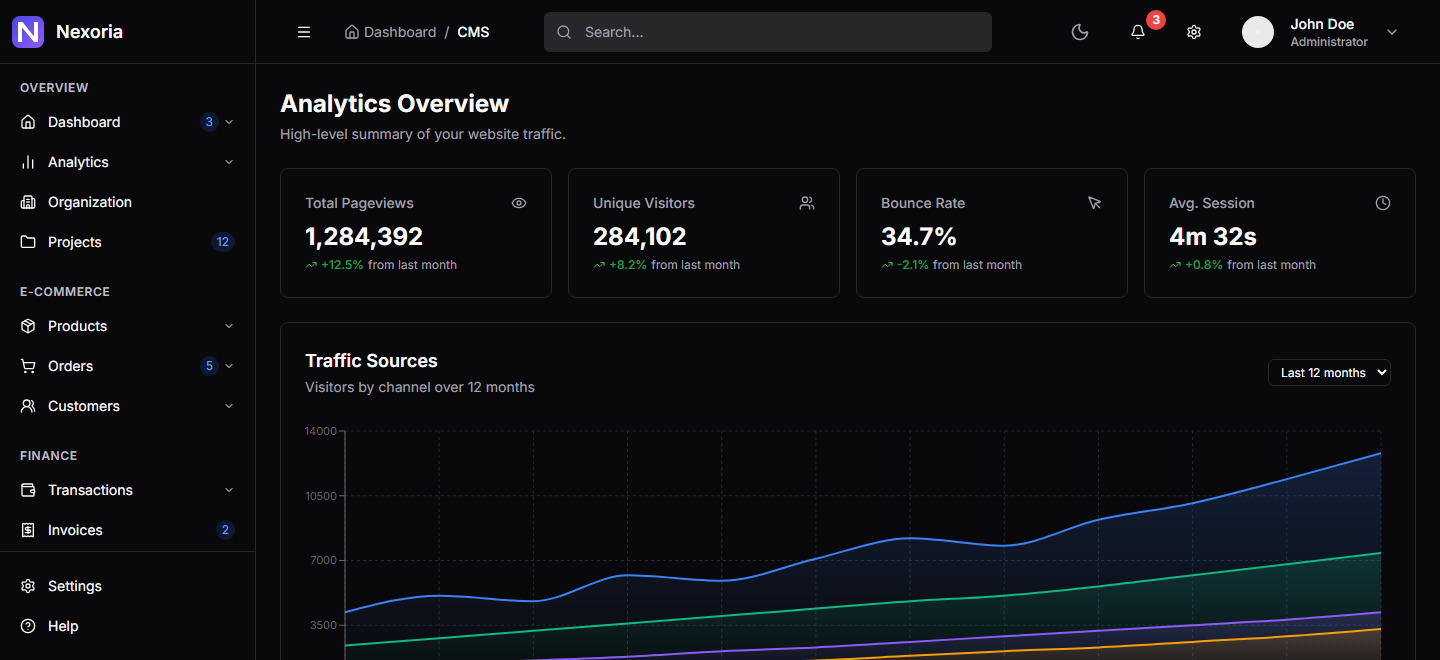This screenshot has height=660, width=1440.
Task: Click the Nexoria brand name
Action: [89, 32]
